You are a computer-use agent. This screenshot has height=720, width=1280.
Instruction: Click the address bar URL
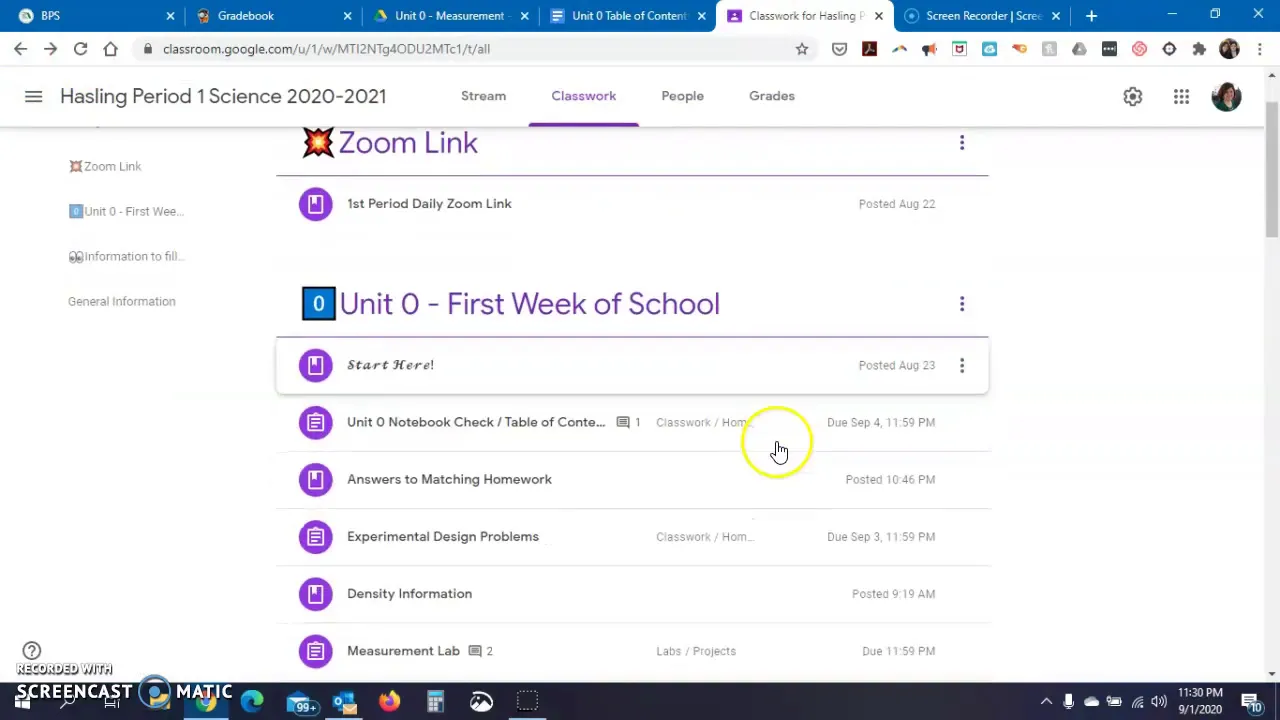click(x=326, y=48)
